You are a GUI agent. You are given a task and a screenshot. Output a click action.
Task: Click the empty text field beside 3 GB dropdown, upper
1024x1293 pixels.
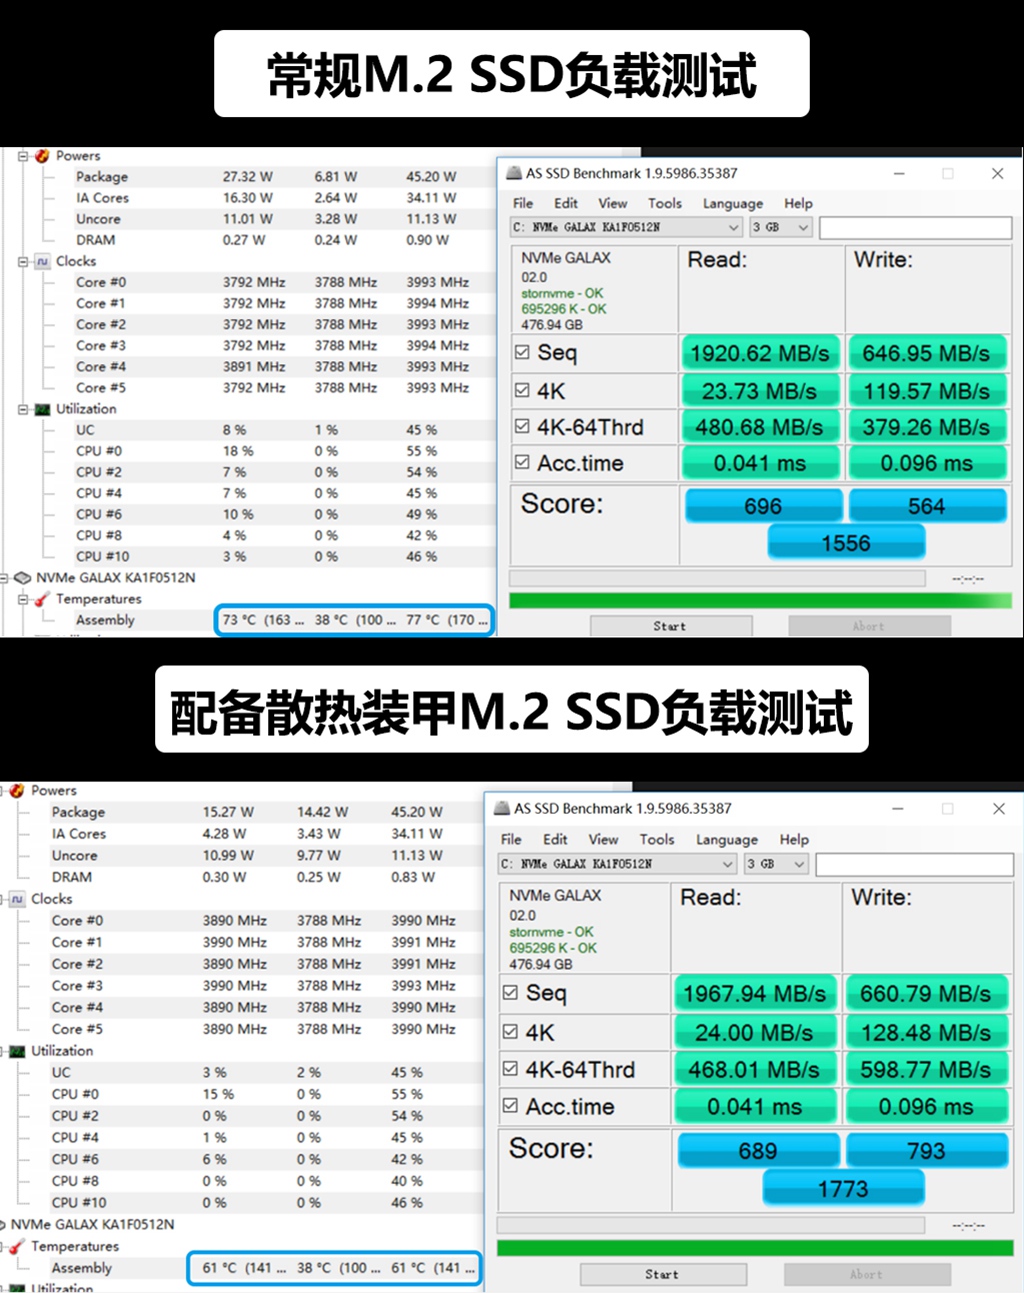916,228
